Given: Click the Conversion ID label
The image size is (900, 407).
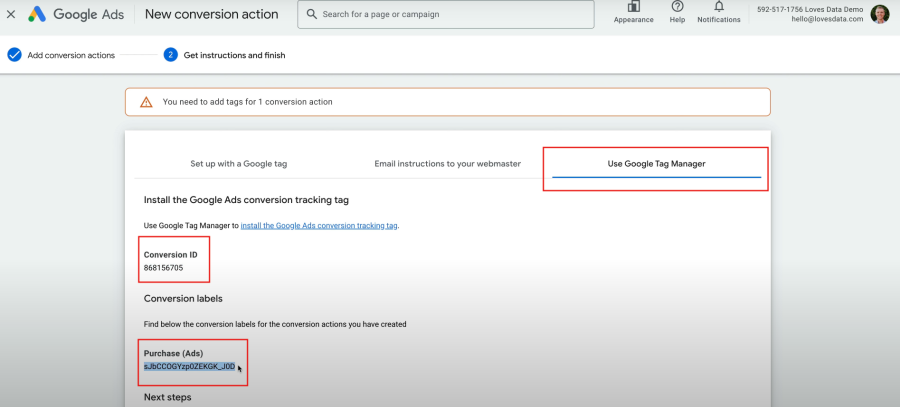Looking at the screenshot, I should coord(170,255).
